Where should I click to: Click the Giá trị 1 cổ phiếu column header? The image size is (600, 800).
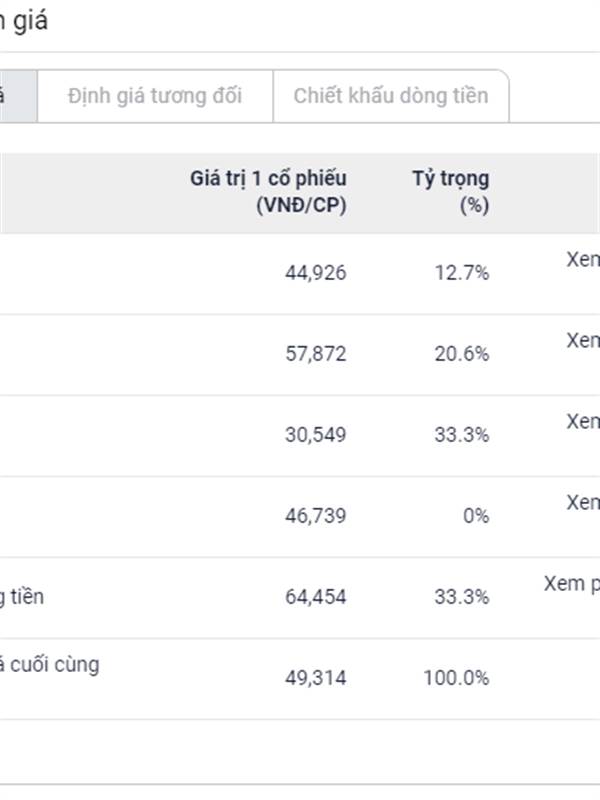click(268, 192)
